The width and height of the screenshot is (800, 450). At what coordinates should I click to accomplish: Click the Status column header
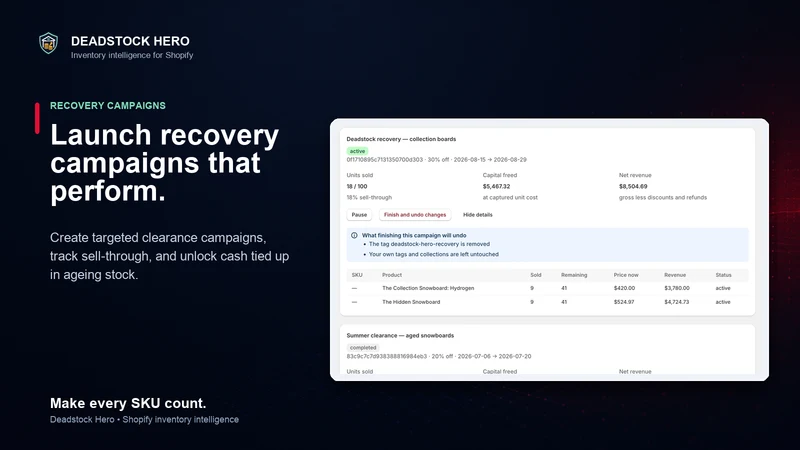pyautogui.click(x=723, y=275)
